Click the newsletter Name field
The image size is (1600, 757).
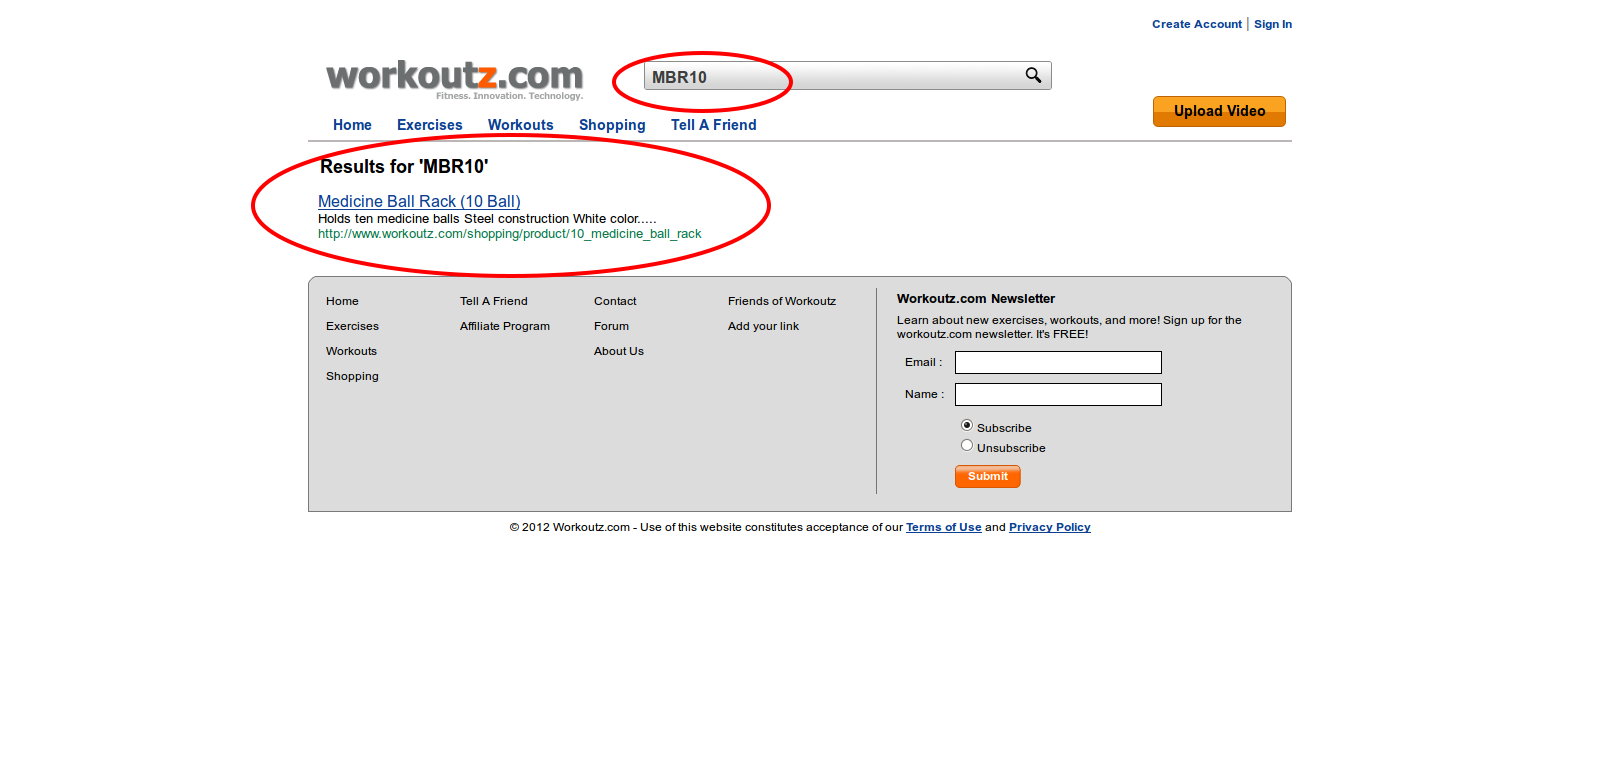[x=1058, y=394]
